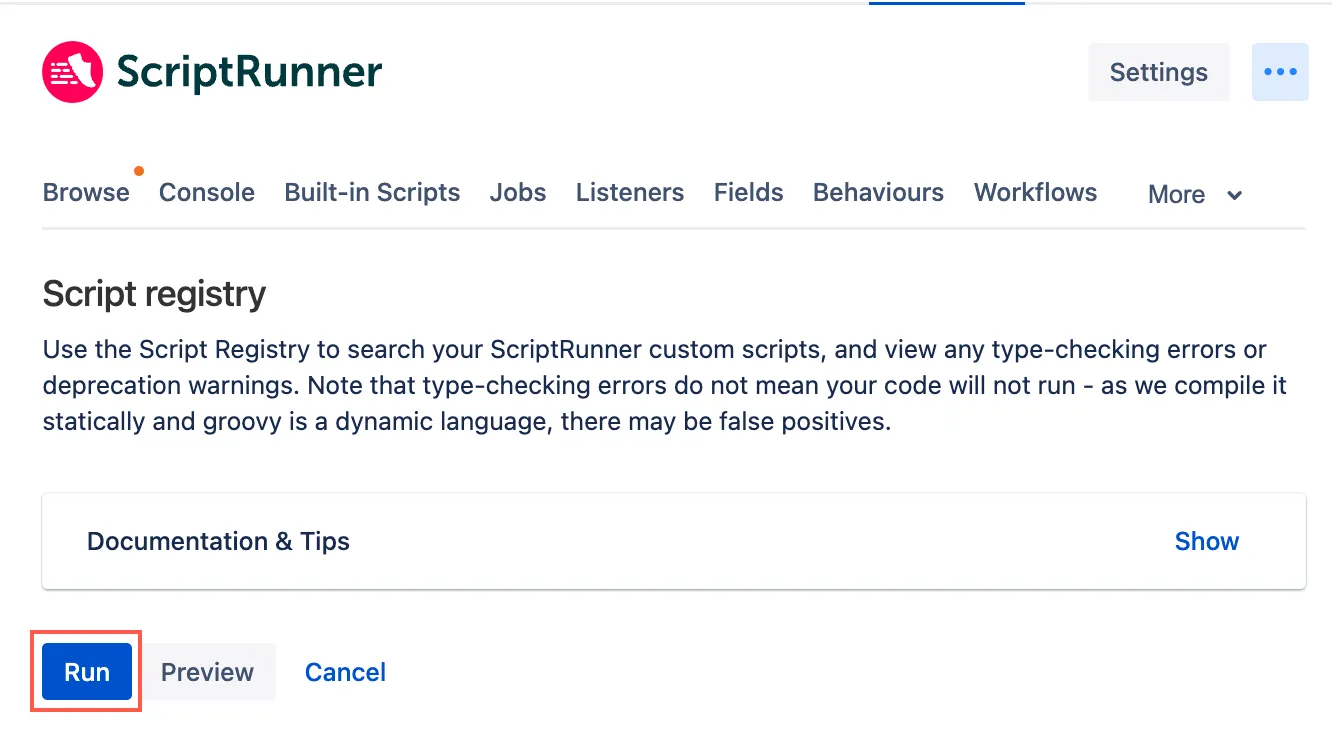Expand the More tabs dropdown
Screen dimensions: 1332x732
1195,194
